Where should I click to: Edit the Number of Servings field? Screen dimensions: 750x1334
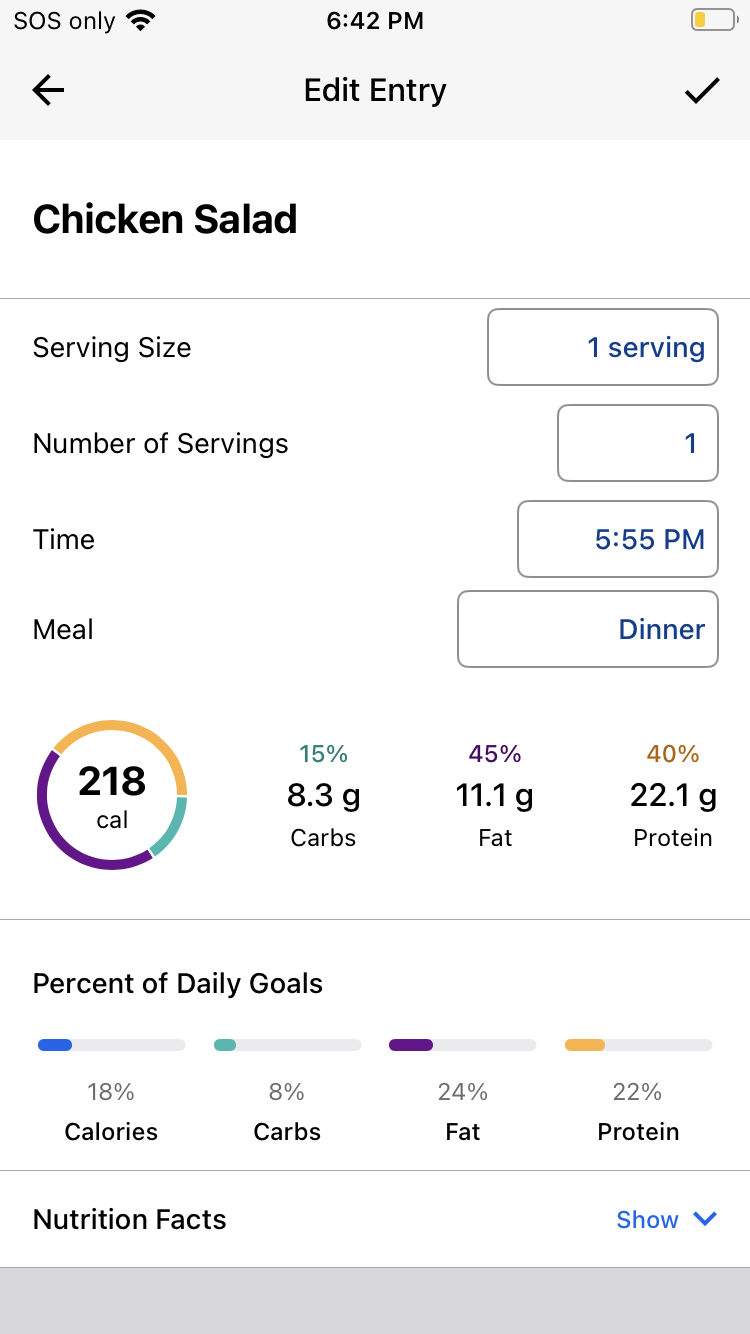pyautogui.click(x=638, y=443)
